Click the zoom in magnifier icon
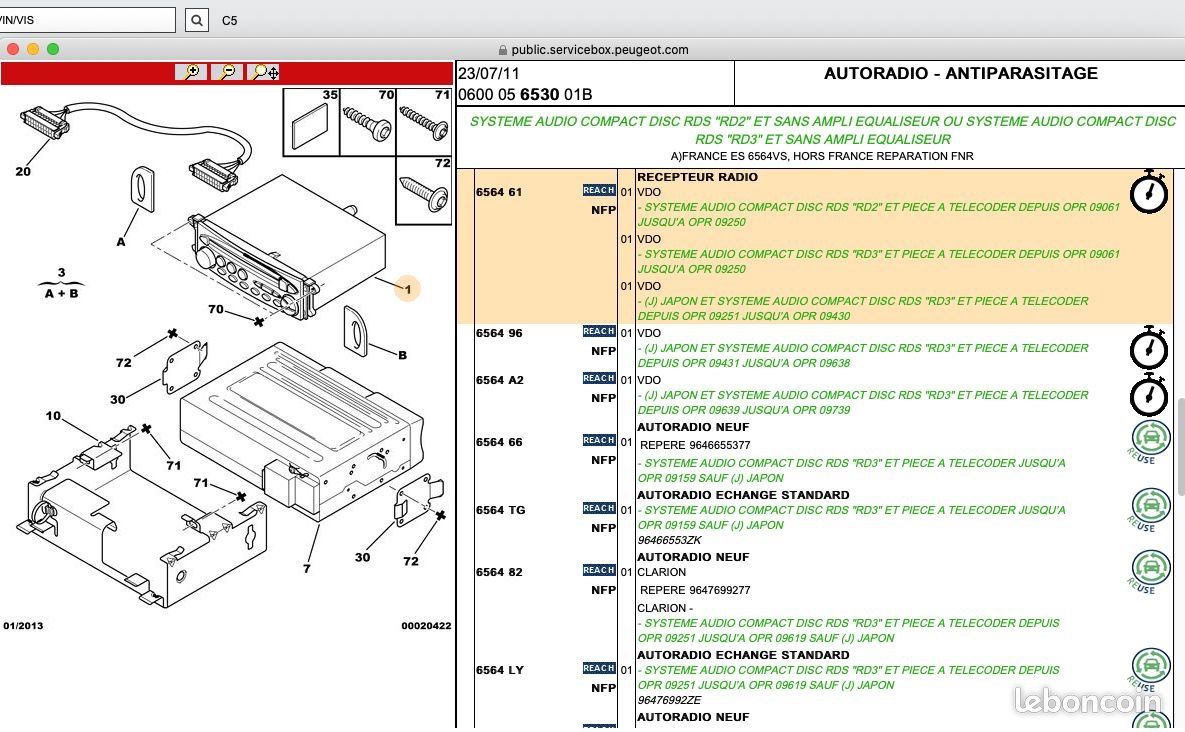Viewport: 1185px width, 732px height. pyautogui.click(x=190, y=72)
